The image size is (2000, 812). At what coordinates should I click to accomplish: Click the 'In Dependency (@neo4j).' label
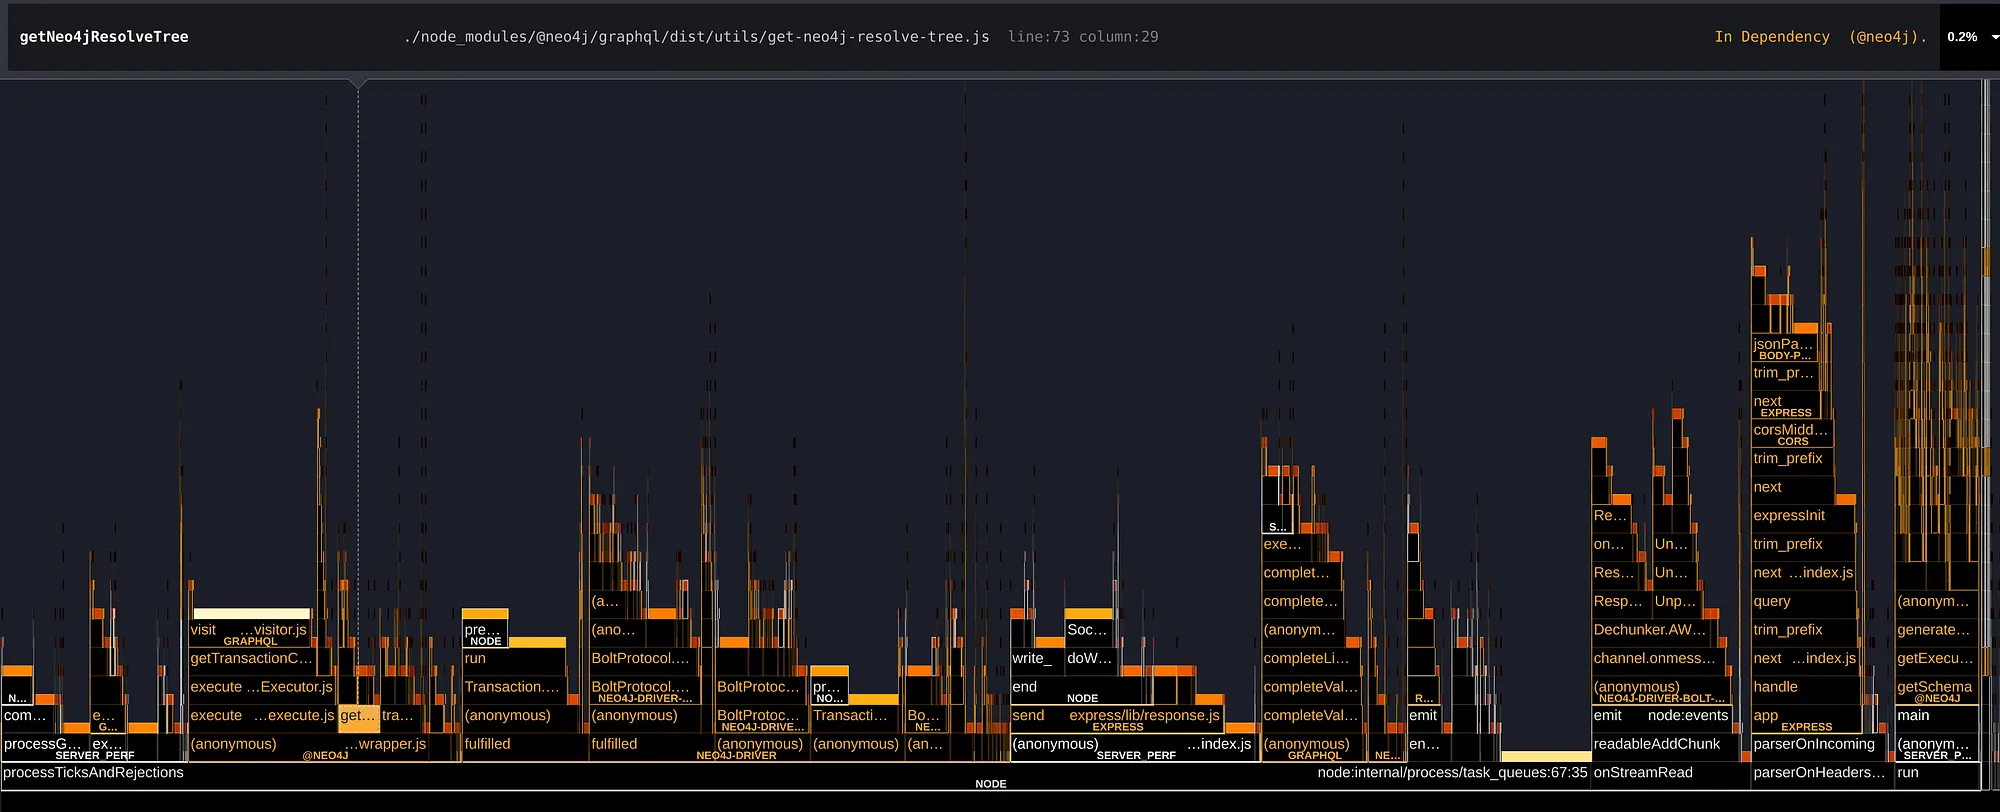pos(1820,37)
